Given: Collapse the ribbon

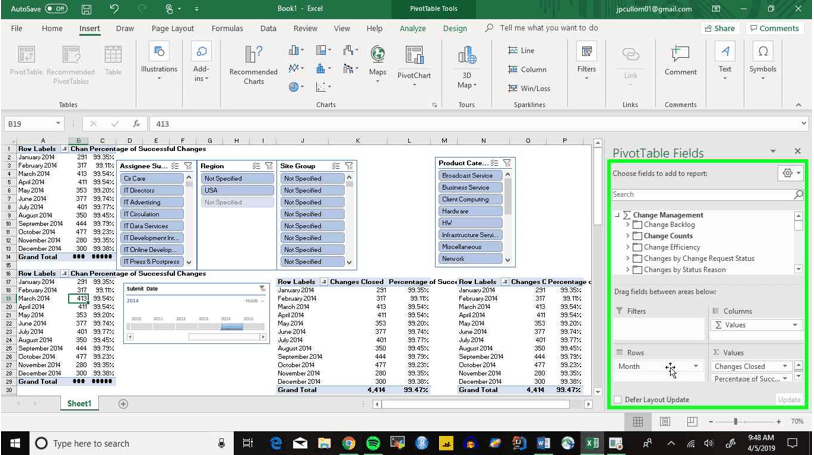Looking at the screenshot, I should [x=798, y=105].
